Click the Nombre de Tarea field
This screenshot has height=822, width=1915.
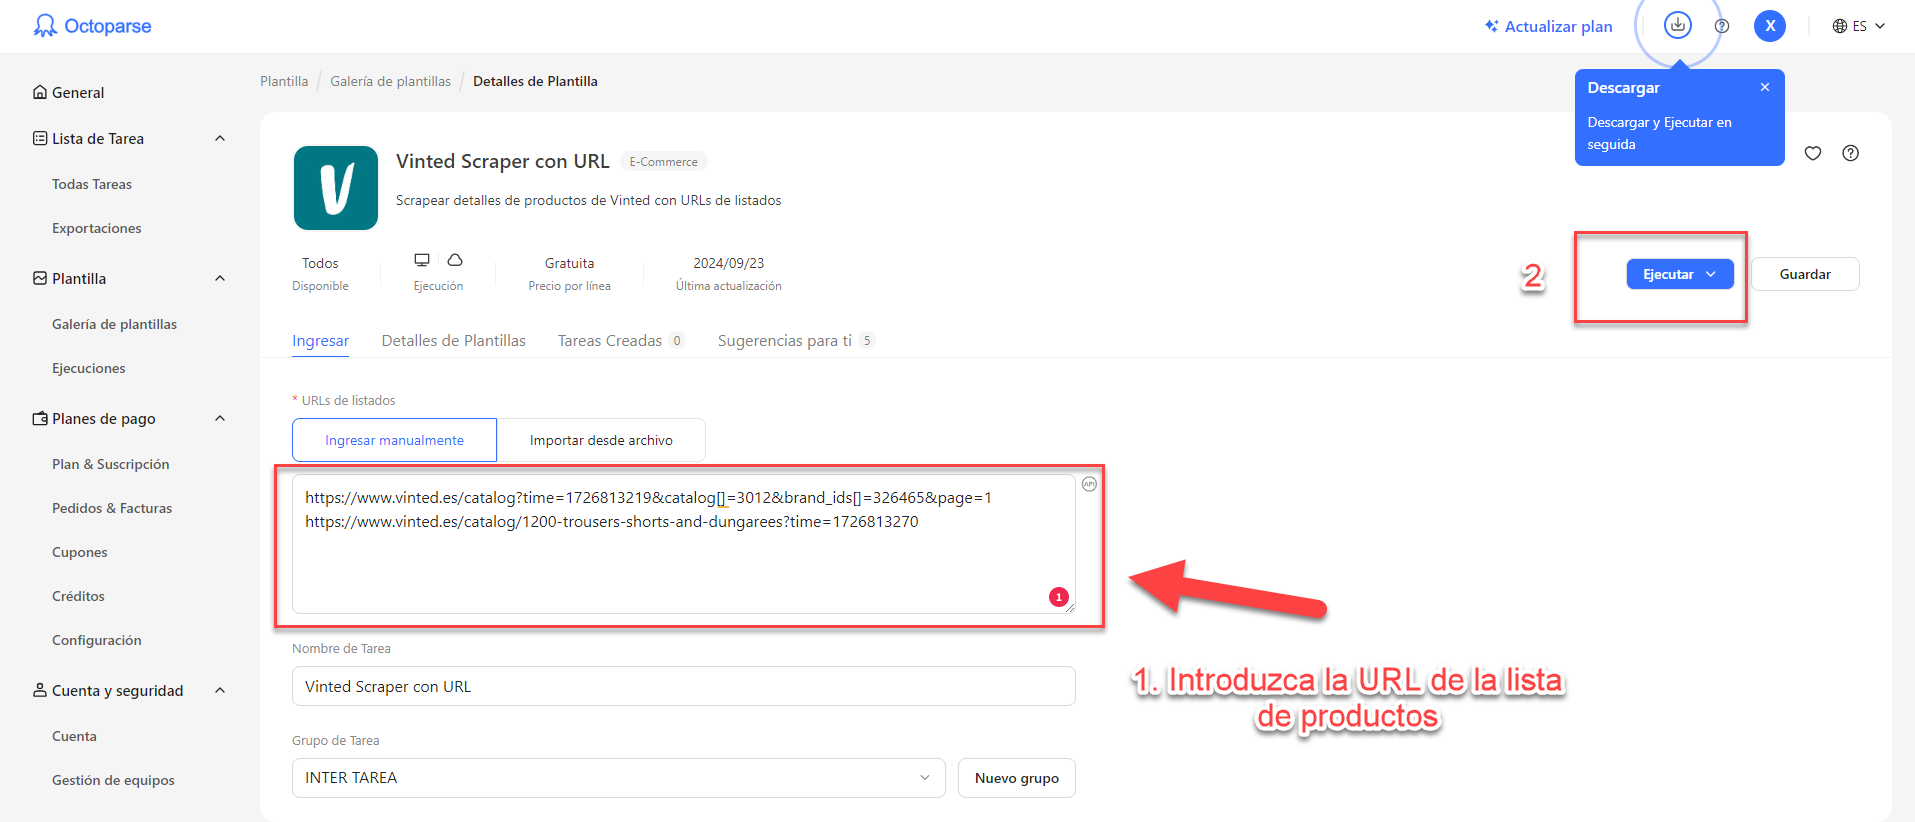tap(684, 686)
